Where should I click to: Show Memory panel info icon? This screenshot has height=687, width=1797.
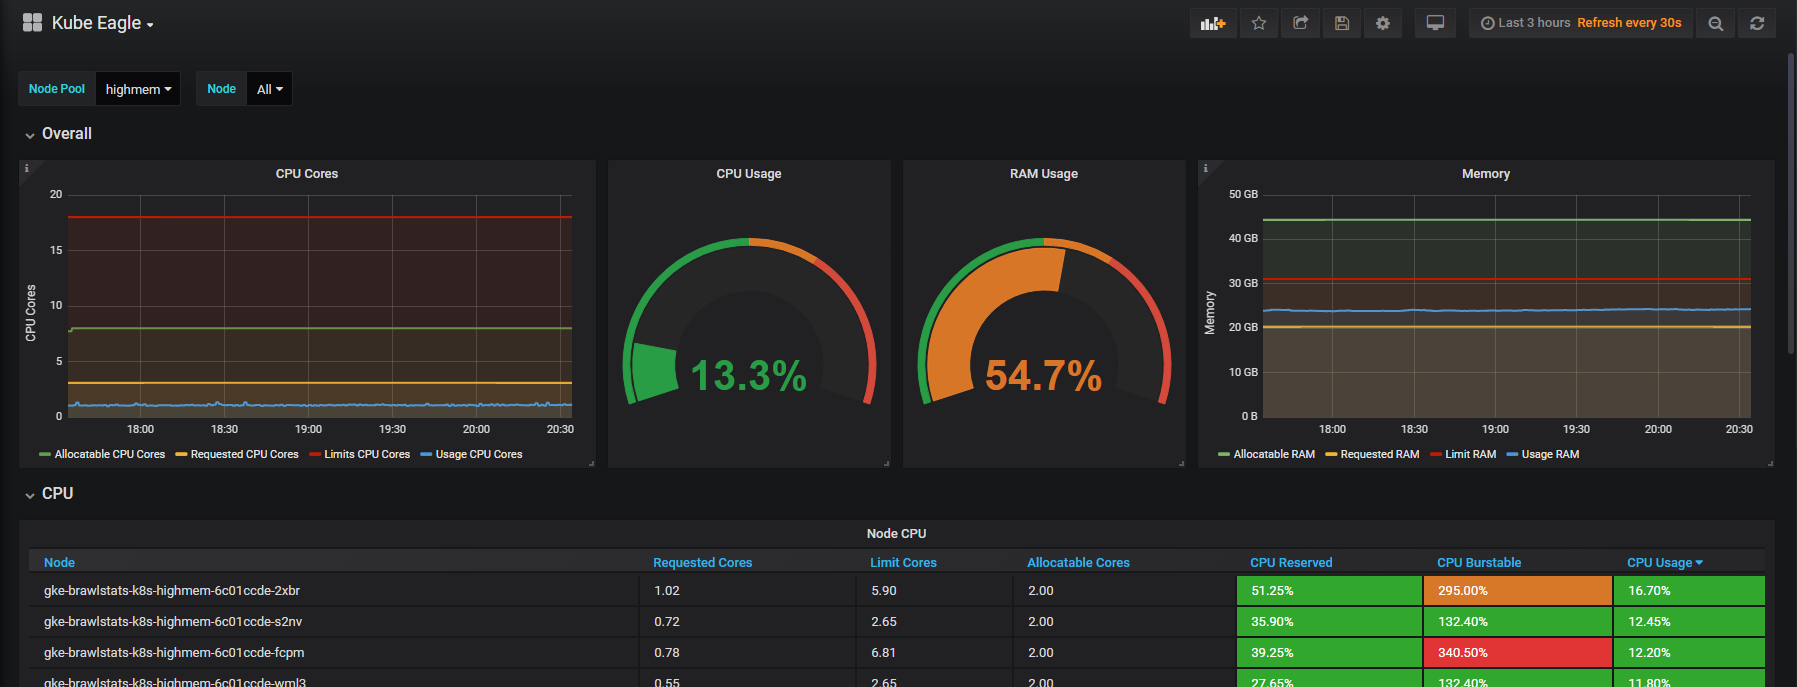[x=1206, y=168]
